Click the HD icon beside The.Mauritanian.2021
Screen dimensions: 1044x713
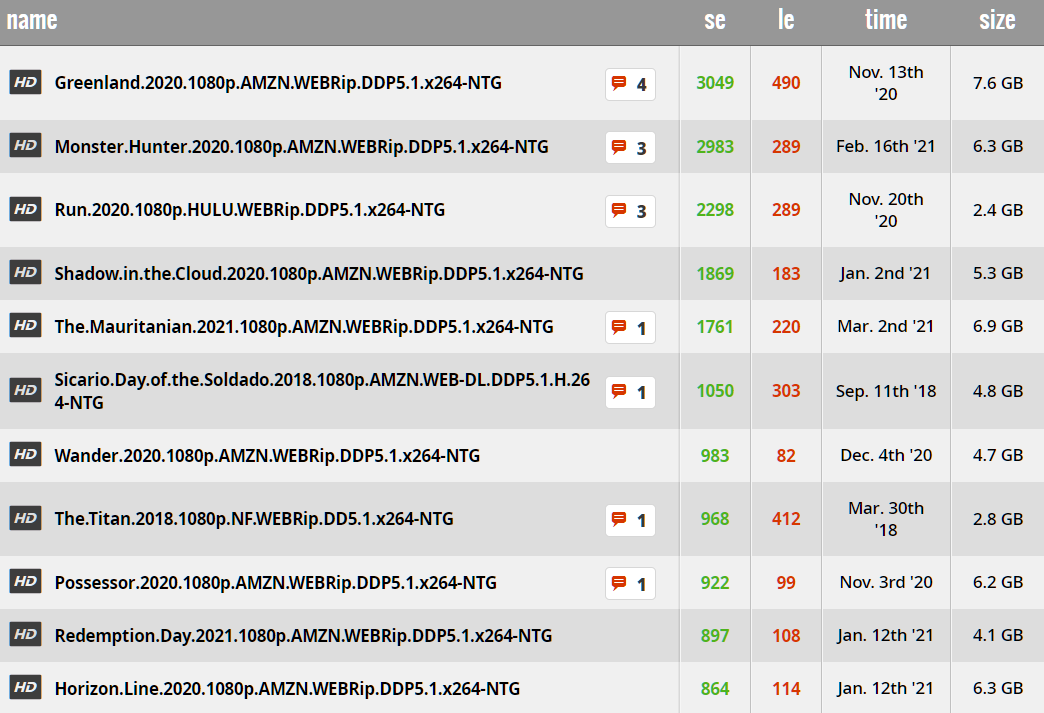25,326
